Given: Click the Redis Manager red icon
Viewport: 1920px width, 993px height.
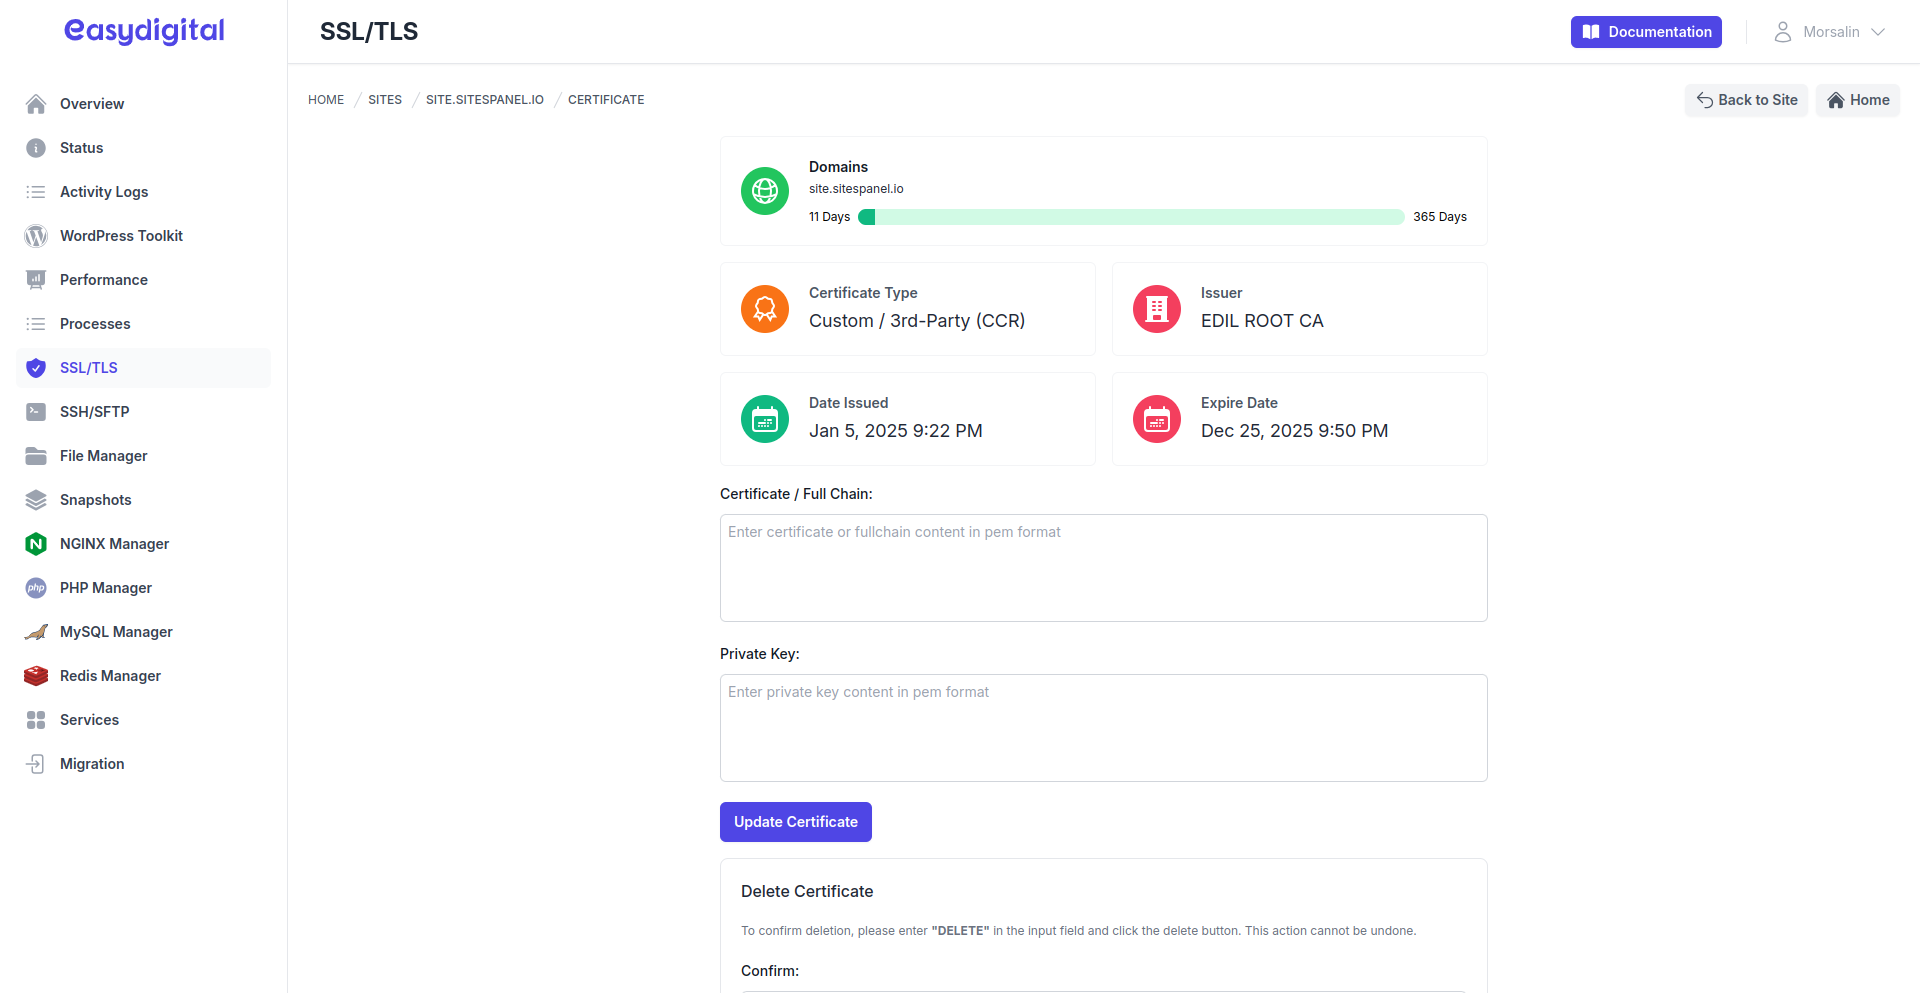Looking at the screenshot, I should (x=36, y=676).
